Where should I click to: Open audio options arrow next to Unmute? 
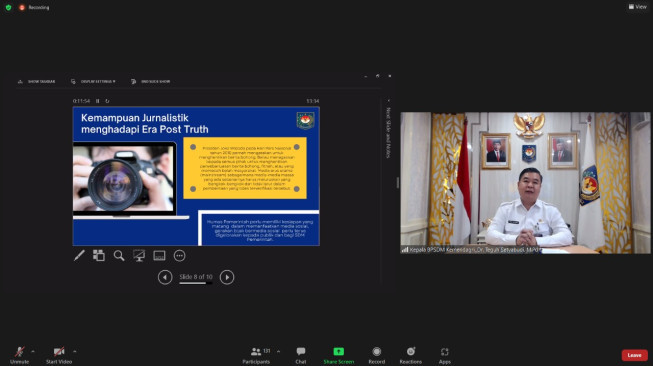33,351
